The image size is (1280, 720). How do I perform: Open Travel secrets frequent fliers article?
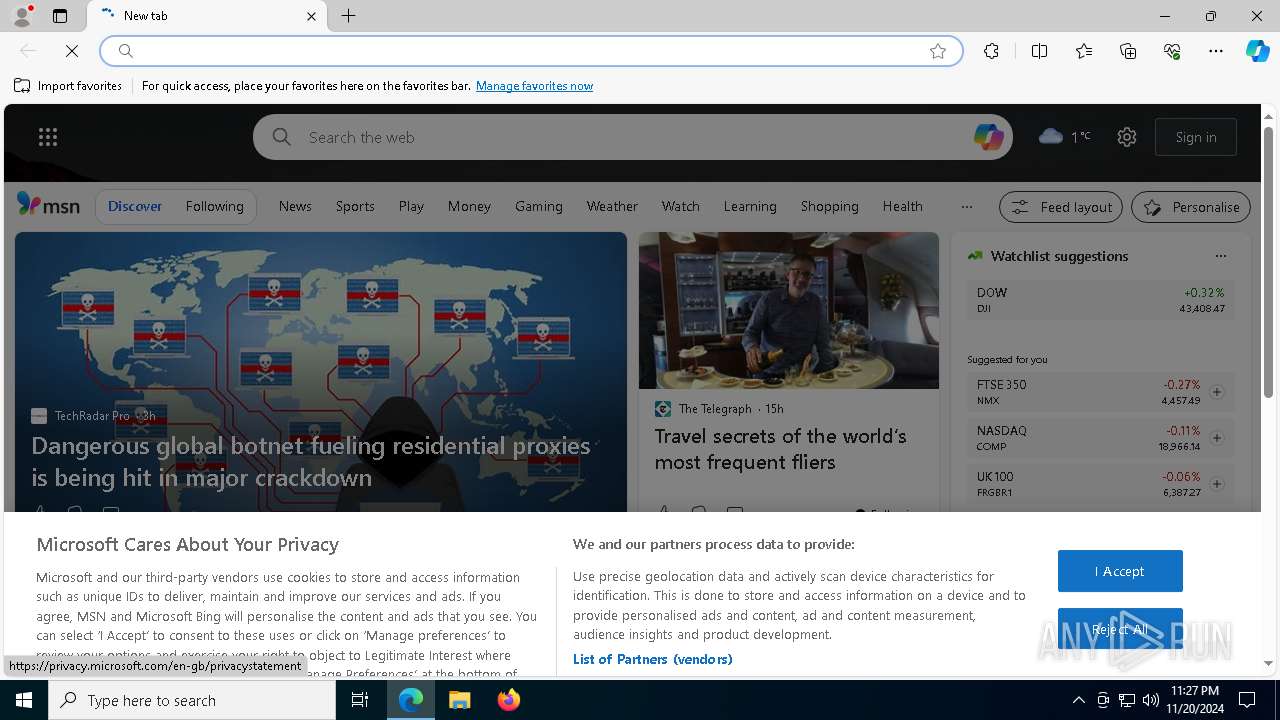click(x=780, y=449)
